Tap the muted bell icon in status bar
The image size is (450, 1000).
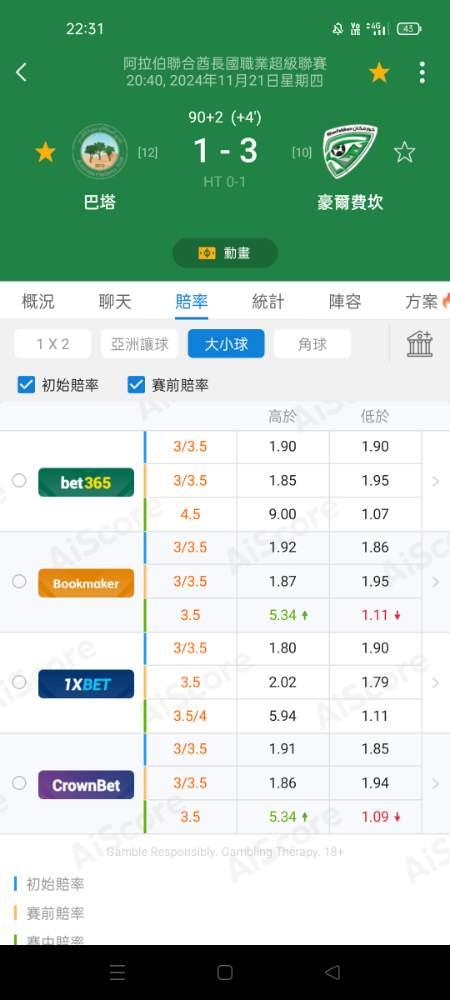coord(338,29)
